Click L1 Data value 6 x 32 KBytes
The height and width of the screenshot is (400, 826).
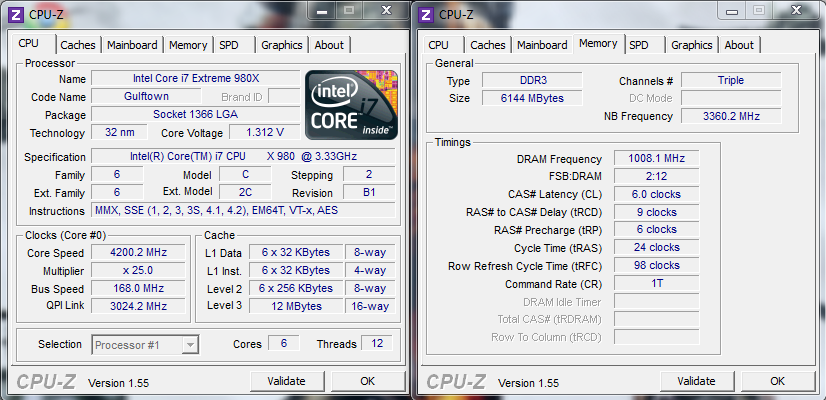pos(296,252)
